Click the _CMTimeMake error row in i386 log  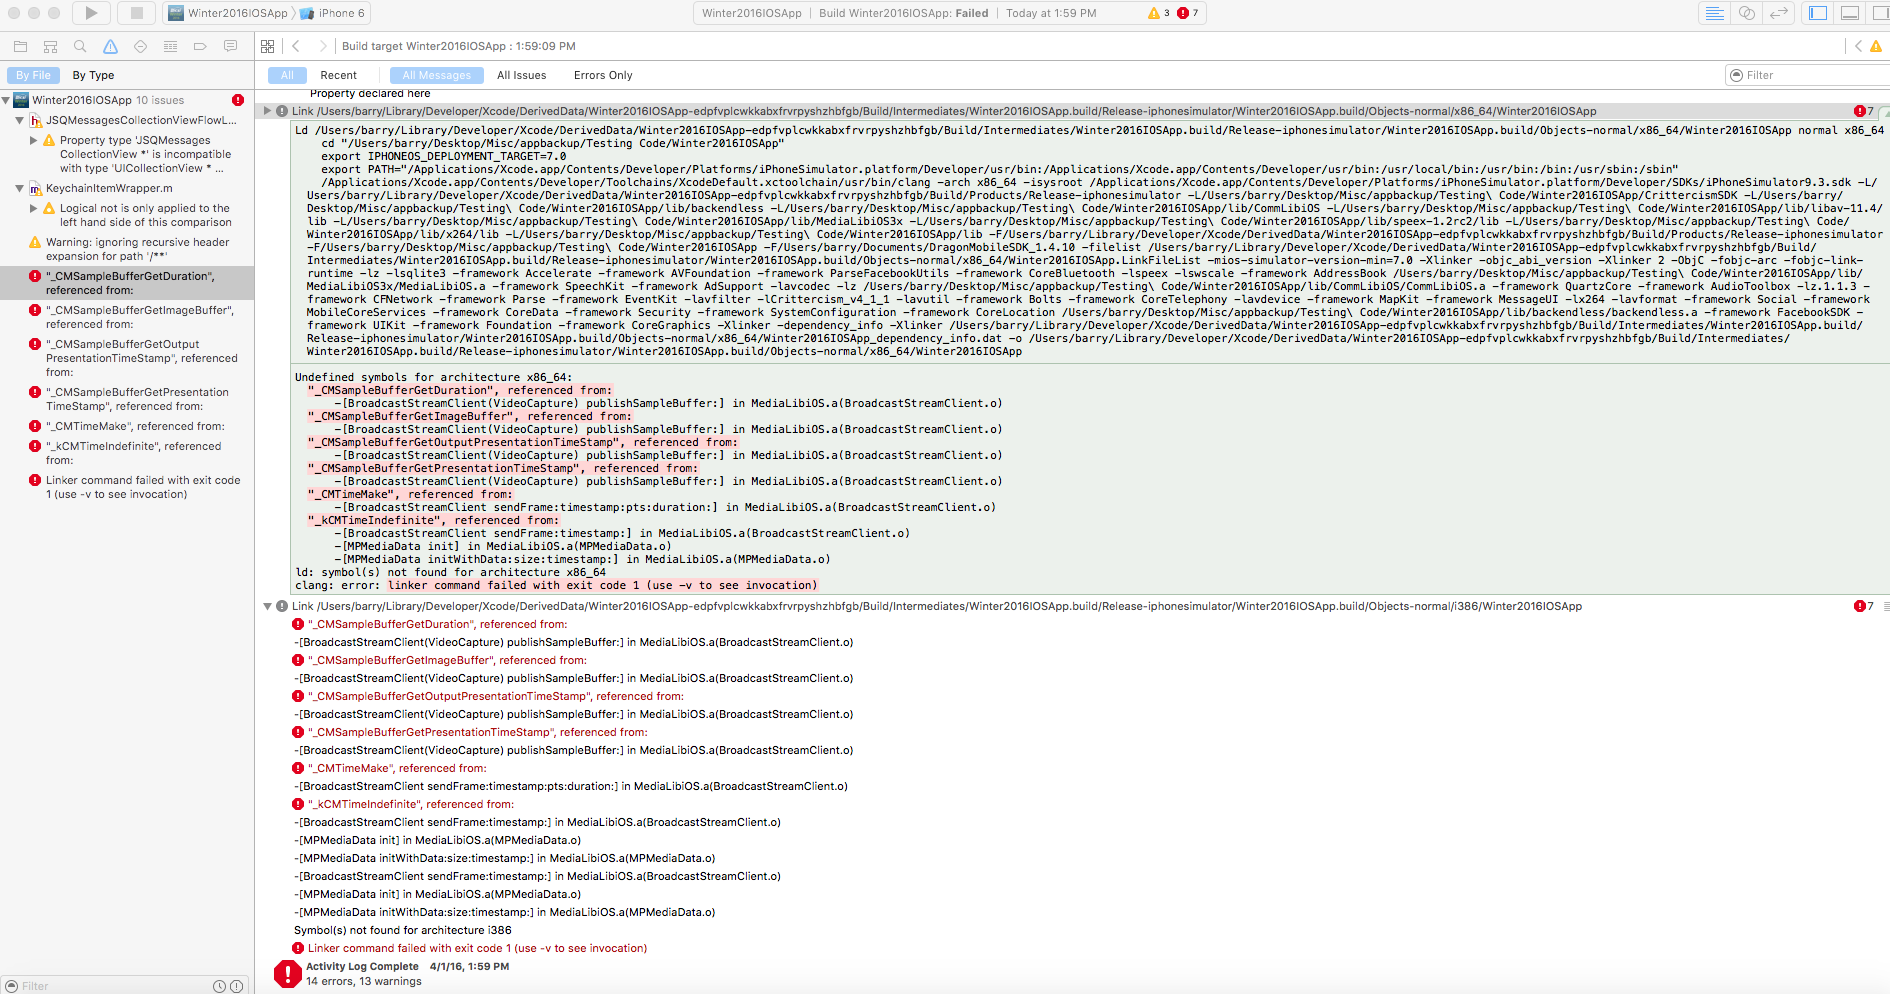click(398, 768)
